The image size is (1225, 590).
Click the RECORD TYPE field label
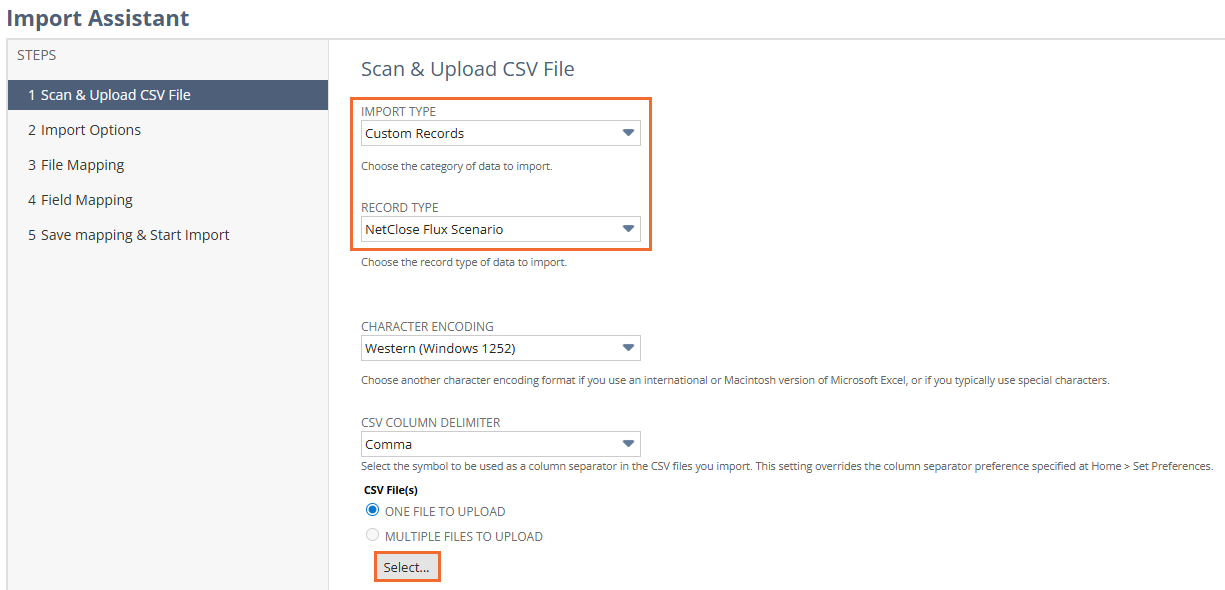(x=400, y=207)
